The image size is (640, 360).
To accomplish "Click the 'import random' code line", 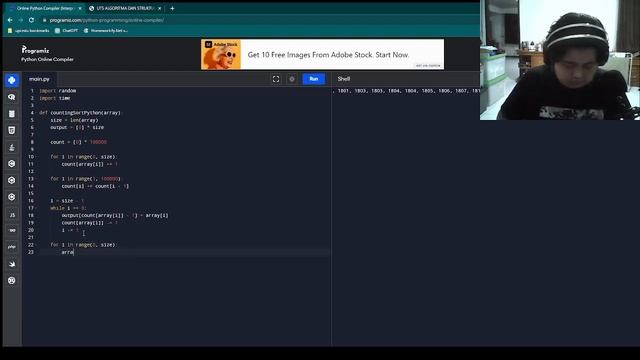I will coord(58,91).
